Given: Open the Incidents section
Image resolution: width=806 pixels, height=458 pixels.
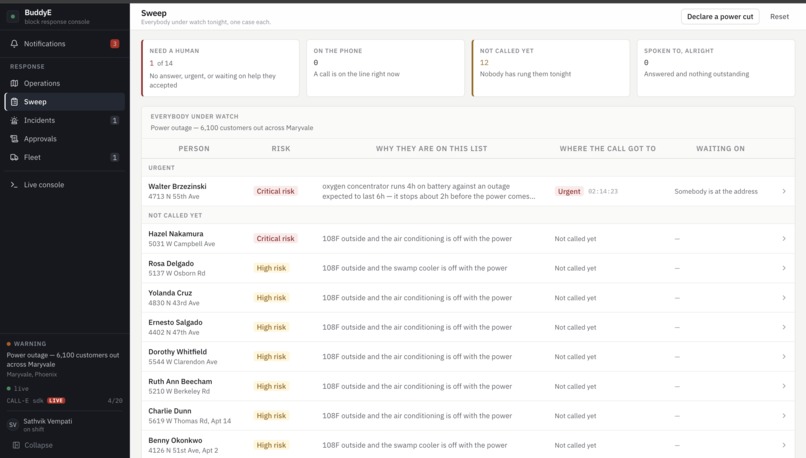Looking at the screenshot, I should click(65, 120).
